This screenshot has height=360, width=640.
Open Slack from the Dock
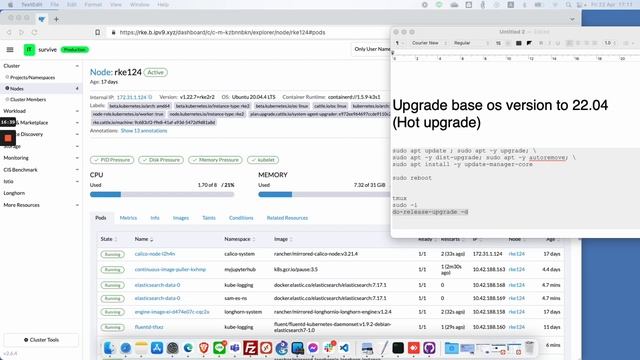coord(329,348)
